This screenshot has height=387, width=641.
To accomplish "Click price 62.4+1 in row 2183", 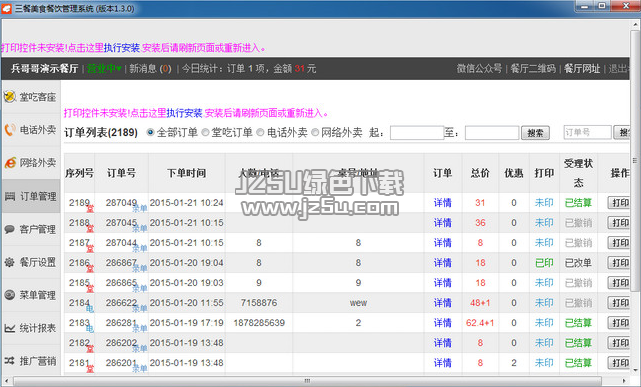I will coord(480,323).
